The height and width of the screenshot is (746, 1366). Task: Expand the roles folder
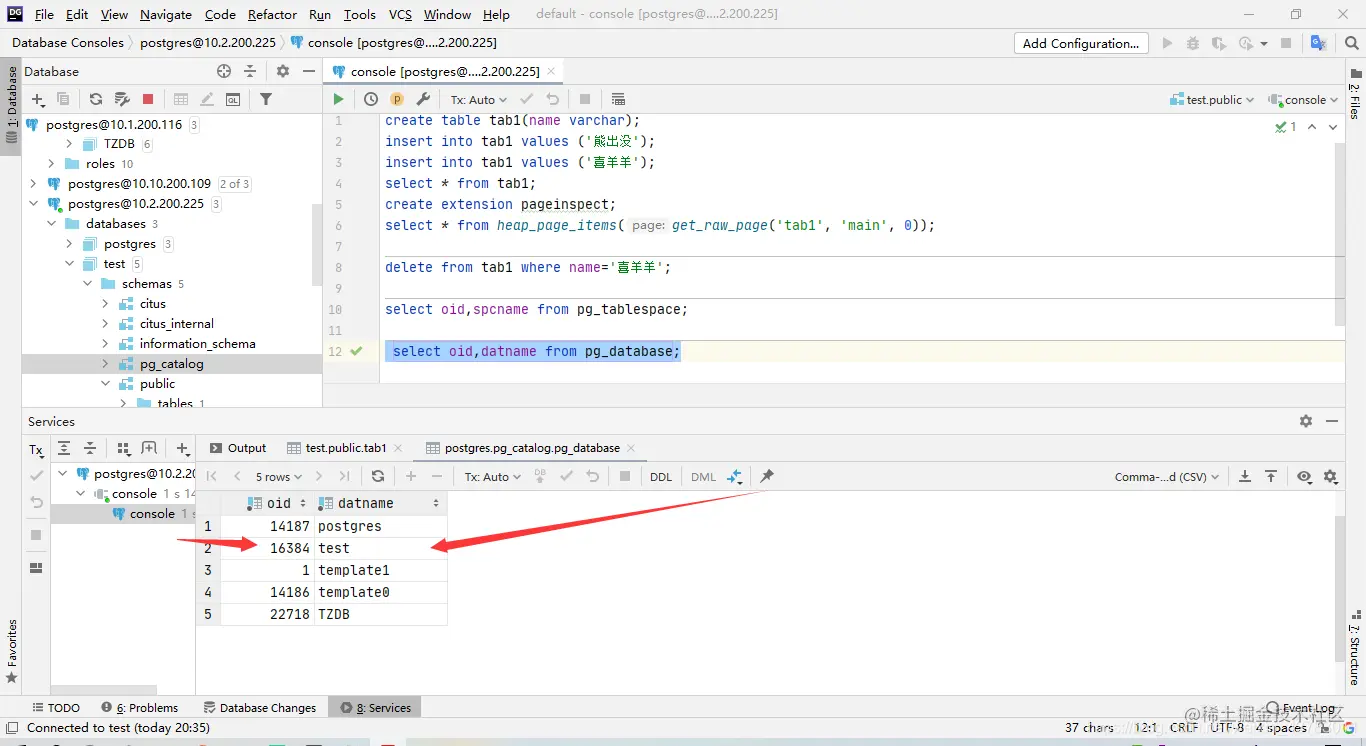point(52,164)
